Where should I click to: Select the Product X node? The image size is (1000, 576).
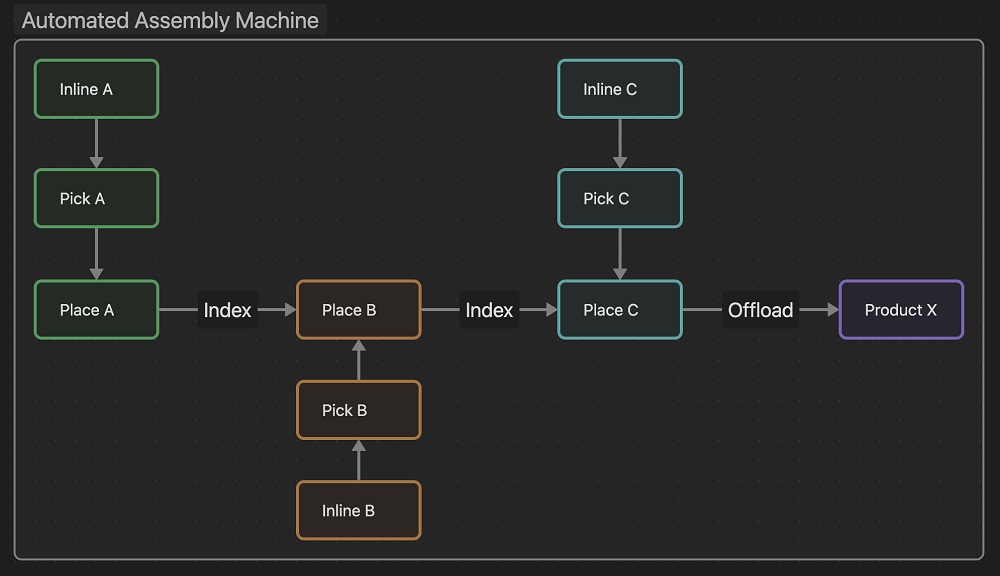[901, 310]
